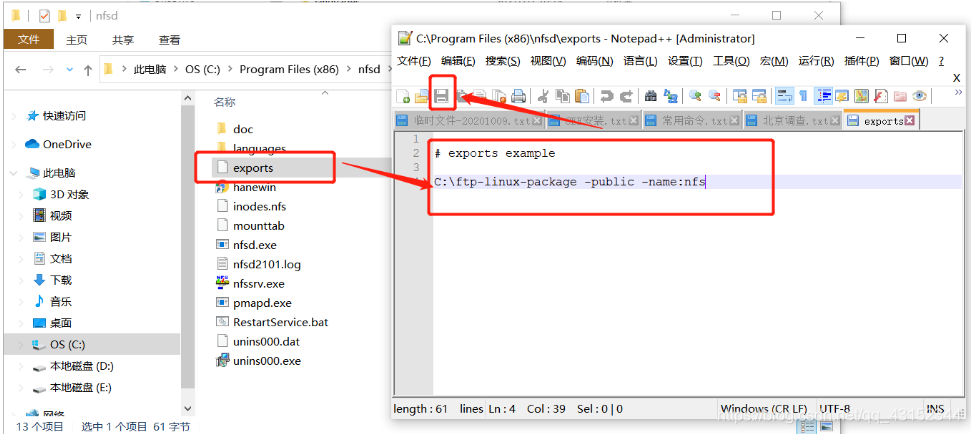971x434 pixels.
Task: Toggle synchronize vertical scrolling icon
Action: pyautogui.click(x=739, y=96)
